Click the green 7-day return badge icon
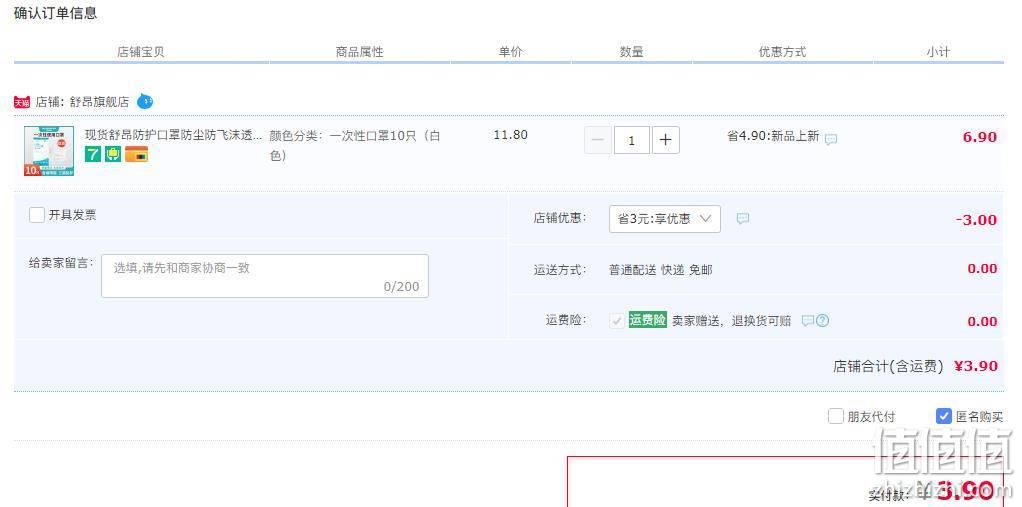The height and width of the screenshot is (507, 1022). point(93,154)
